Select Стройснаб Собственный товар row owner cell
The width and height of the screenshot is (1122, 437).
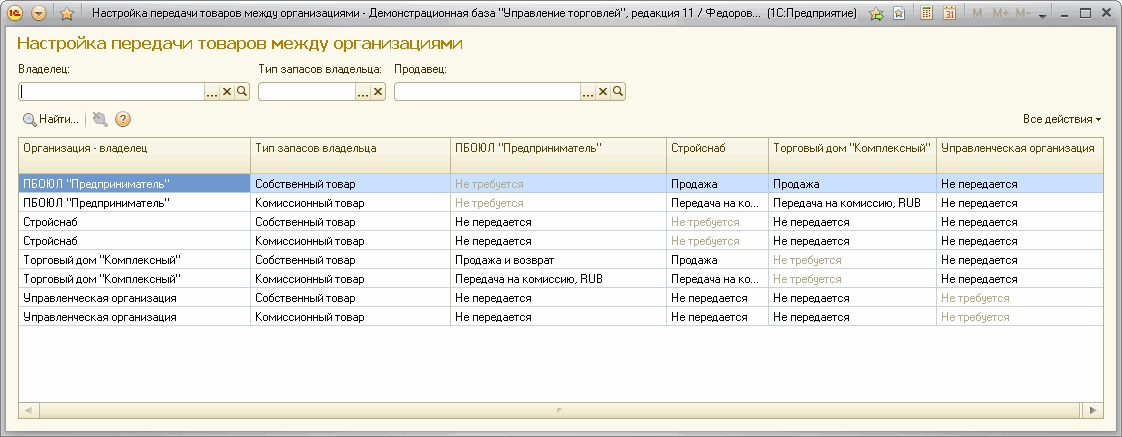(134, 222)
